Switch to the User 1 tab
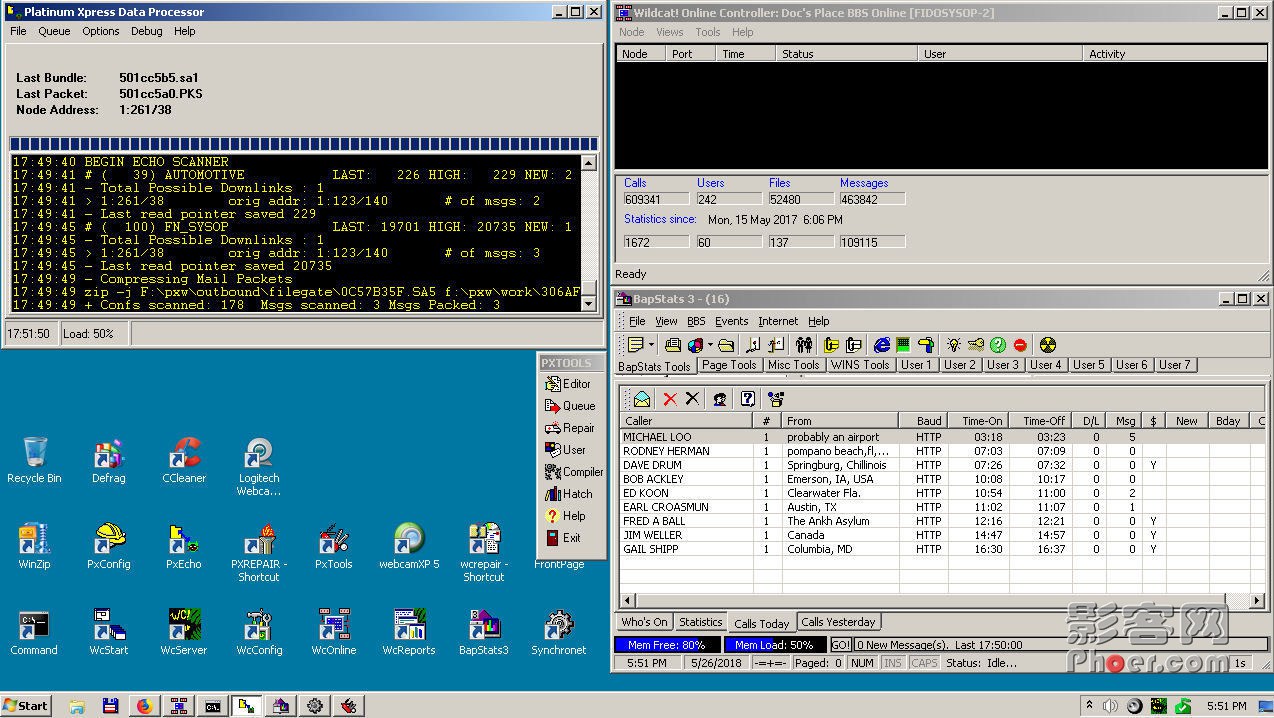1274x718 pixels. click(x=916, y=365)
